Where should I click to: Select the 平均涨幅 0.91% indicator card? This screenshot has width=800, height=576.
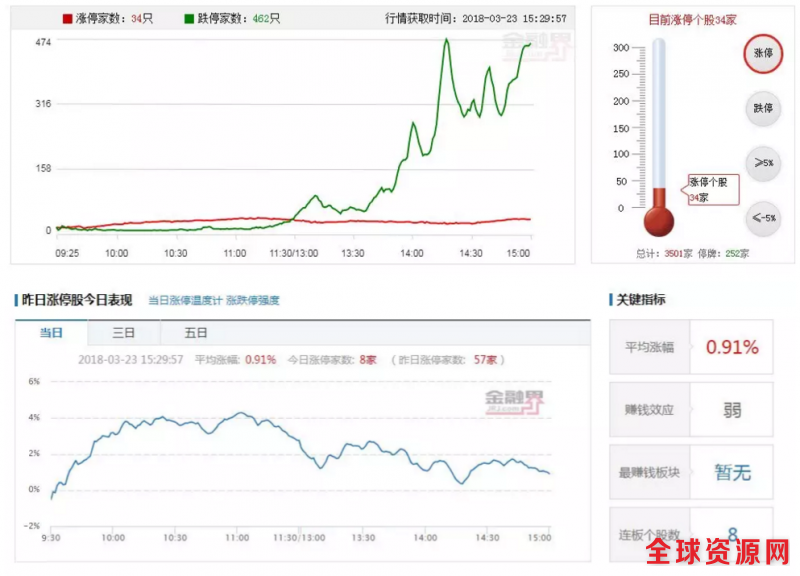point(691,347)
